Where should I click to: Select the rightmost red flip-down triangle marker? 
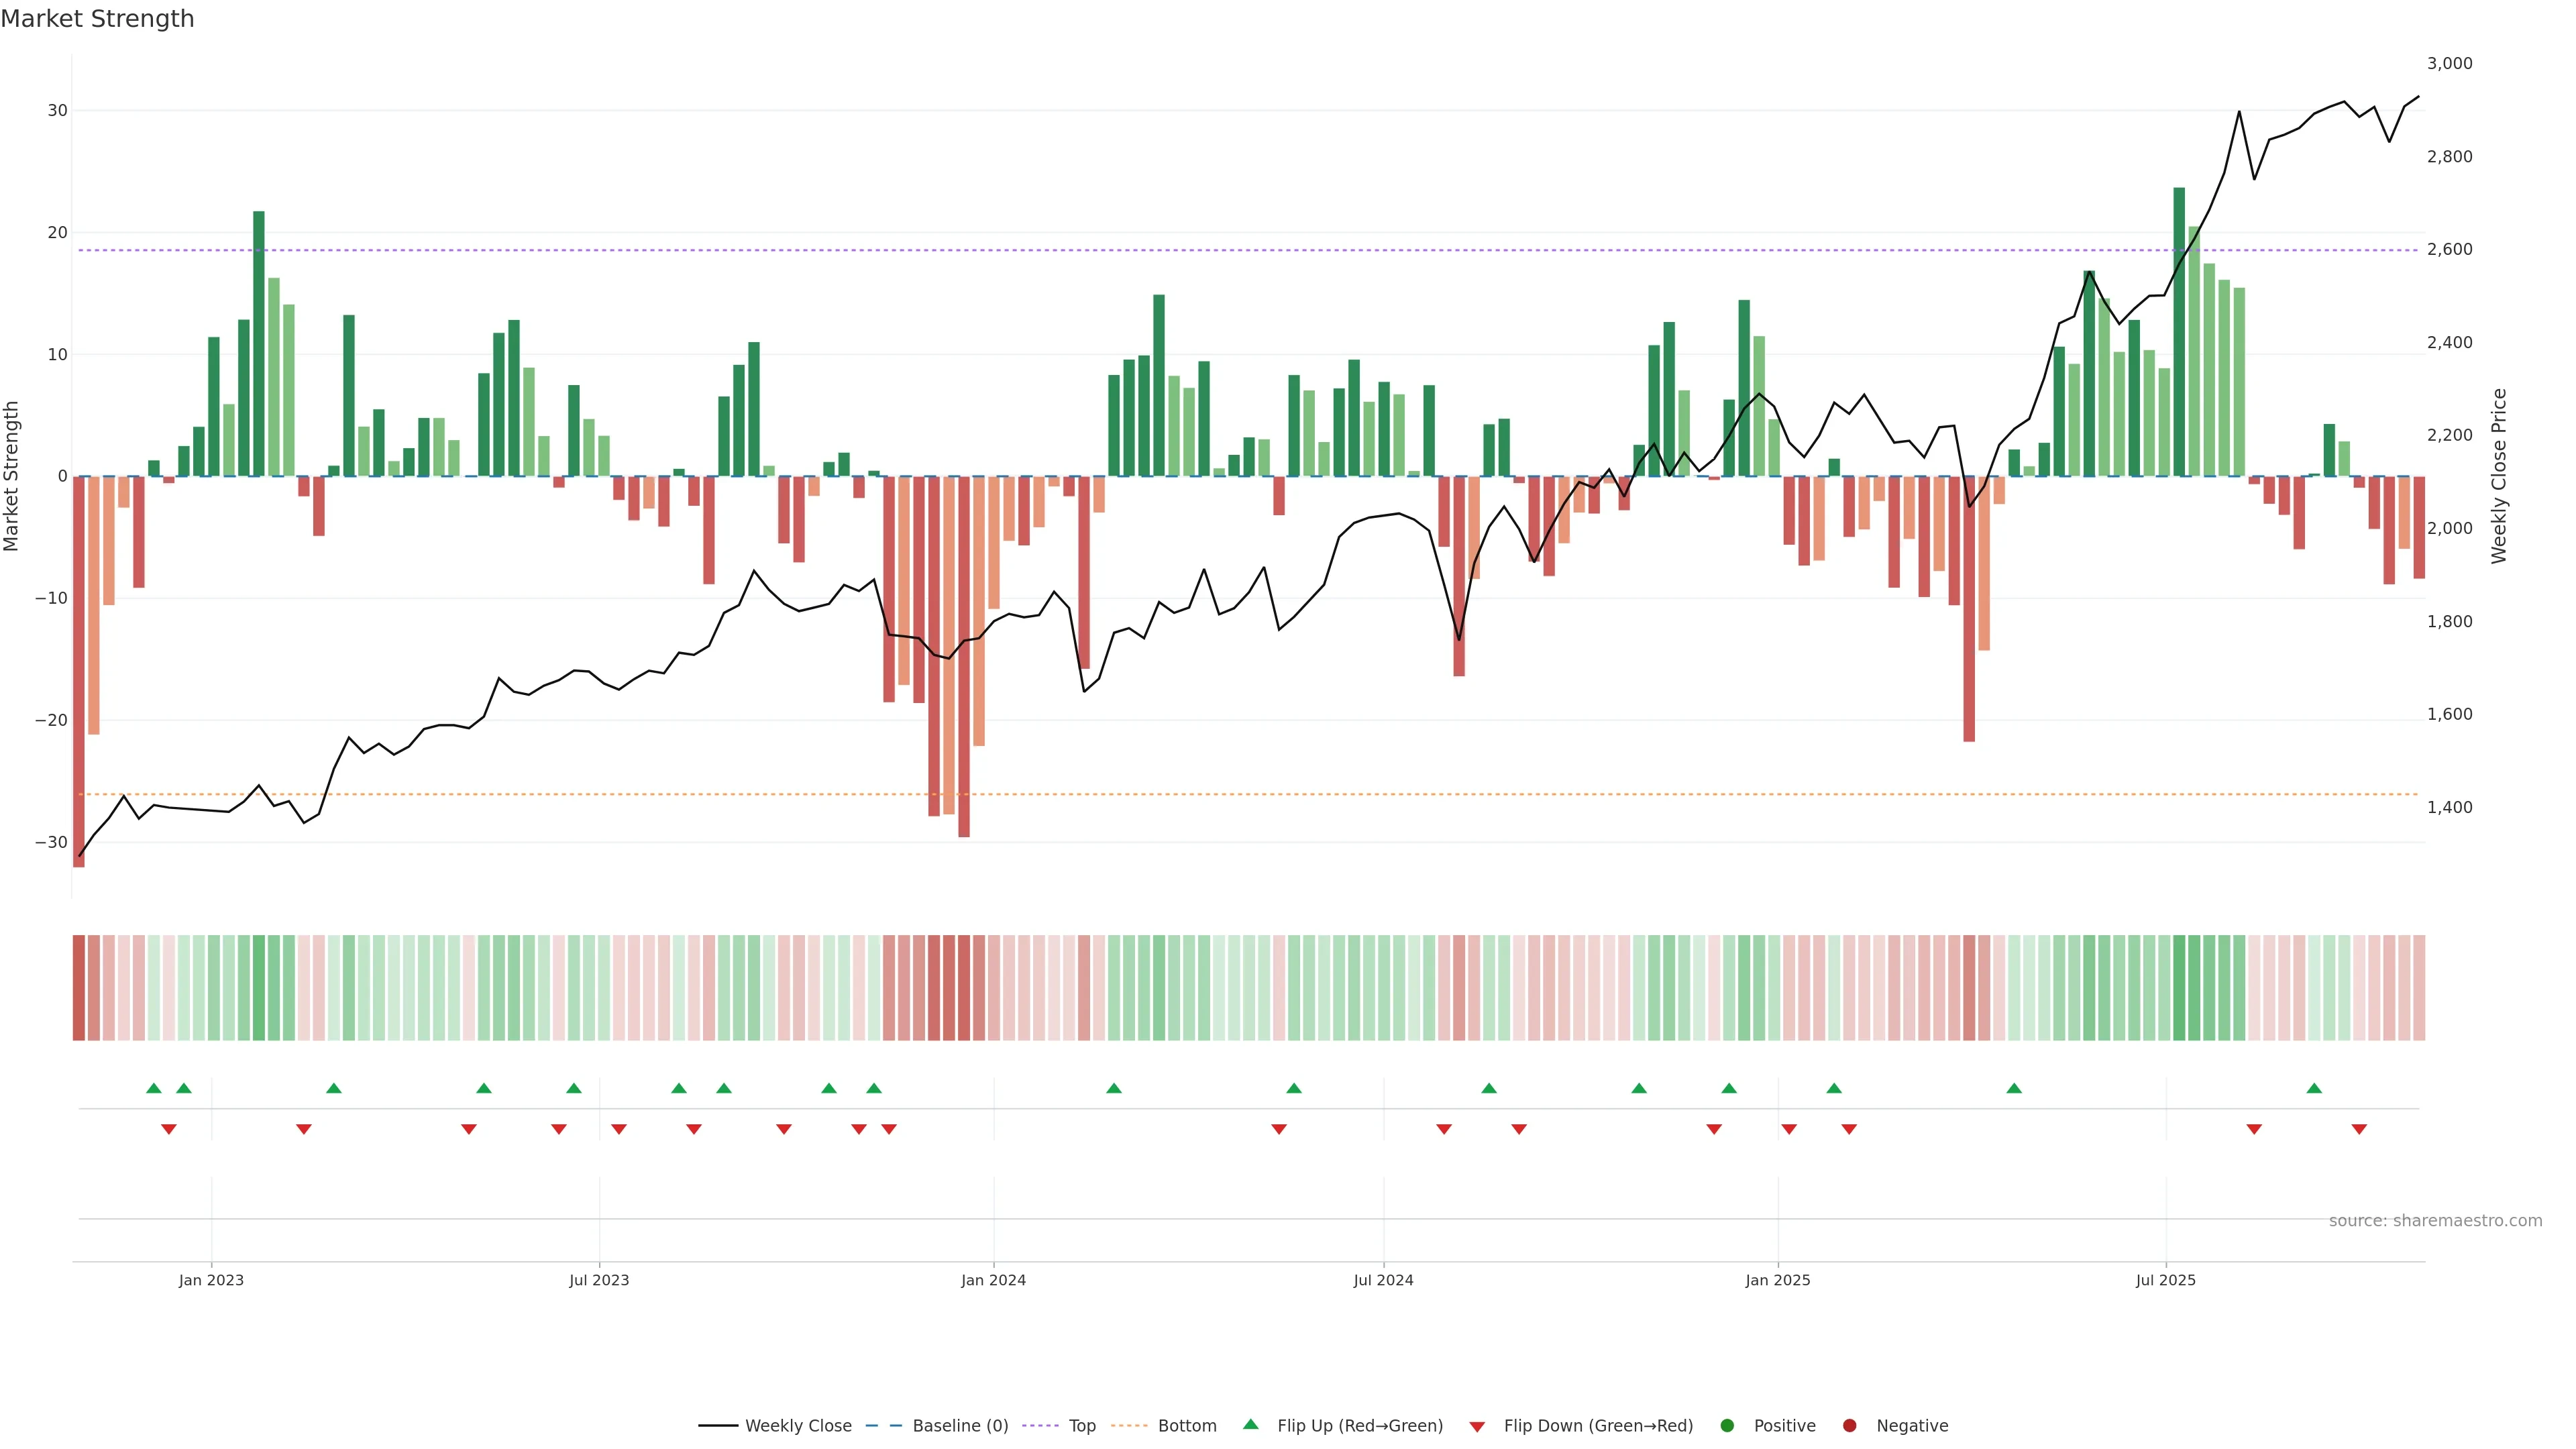(x=2359, y=1129)
